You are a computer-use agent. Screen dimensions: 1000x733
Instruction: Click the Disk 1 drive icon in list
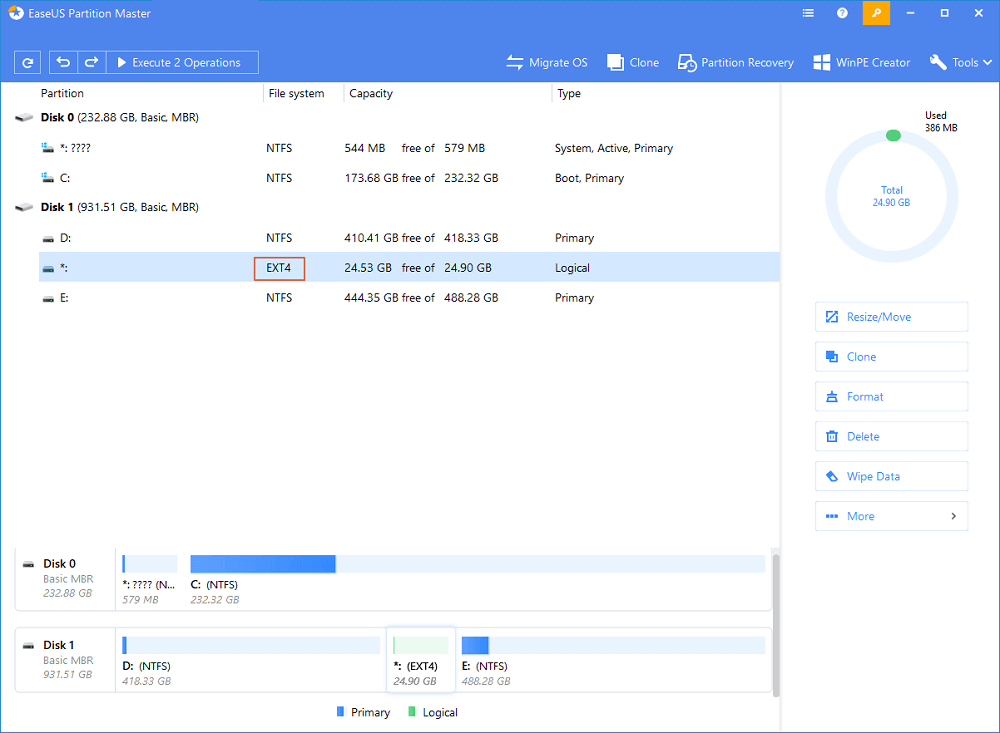24,207
